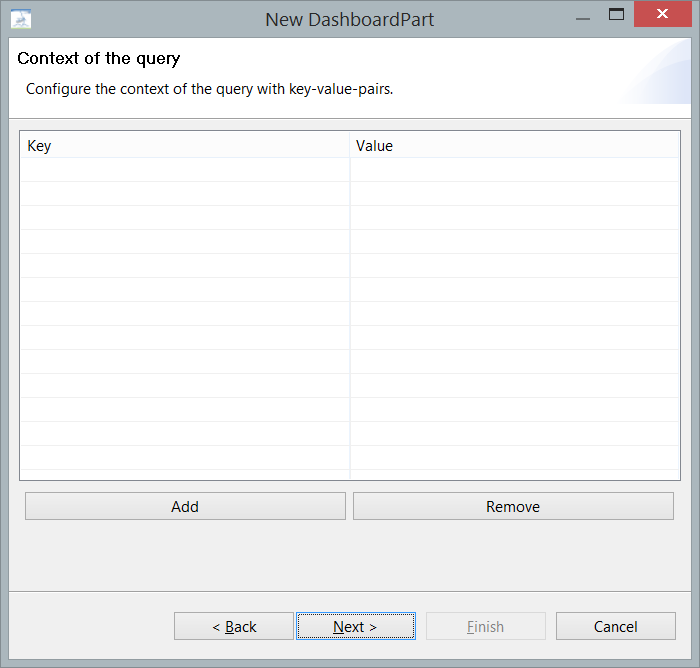Screen dimensions: 700x668
Task: Click the second empty row under Key
Action: point(185,193)
